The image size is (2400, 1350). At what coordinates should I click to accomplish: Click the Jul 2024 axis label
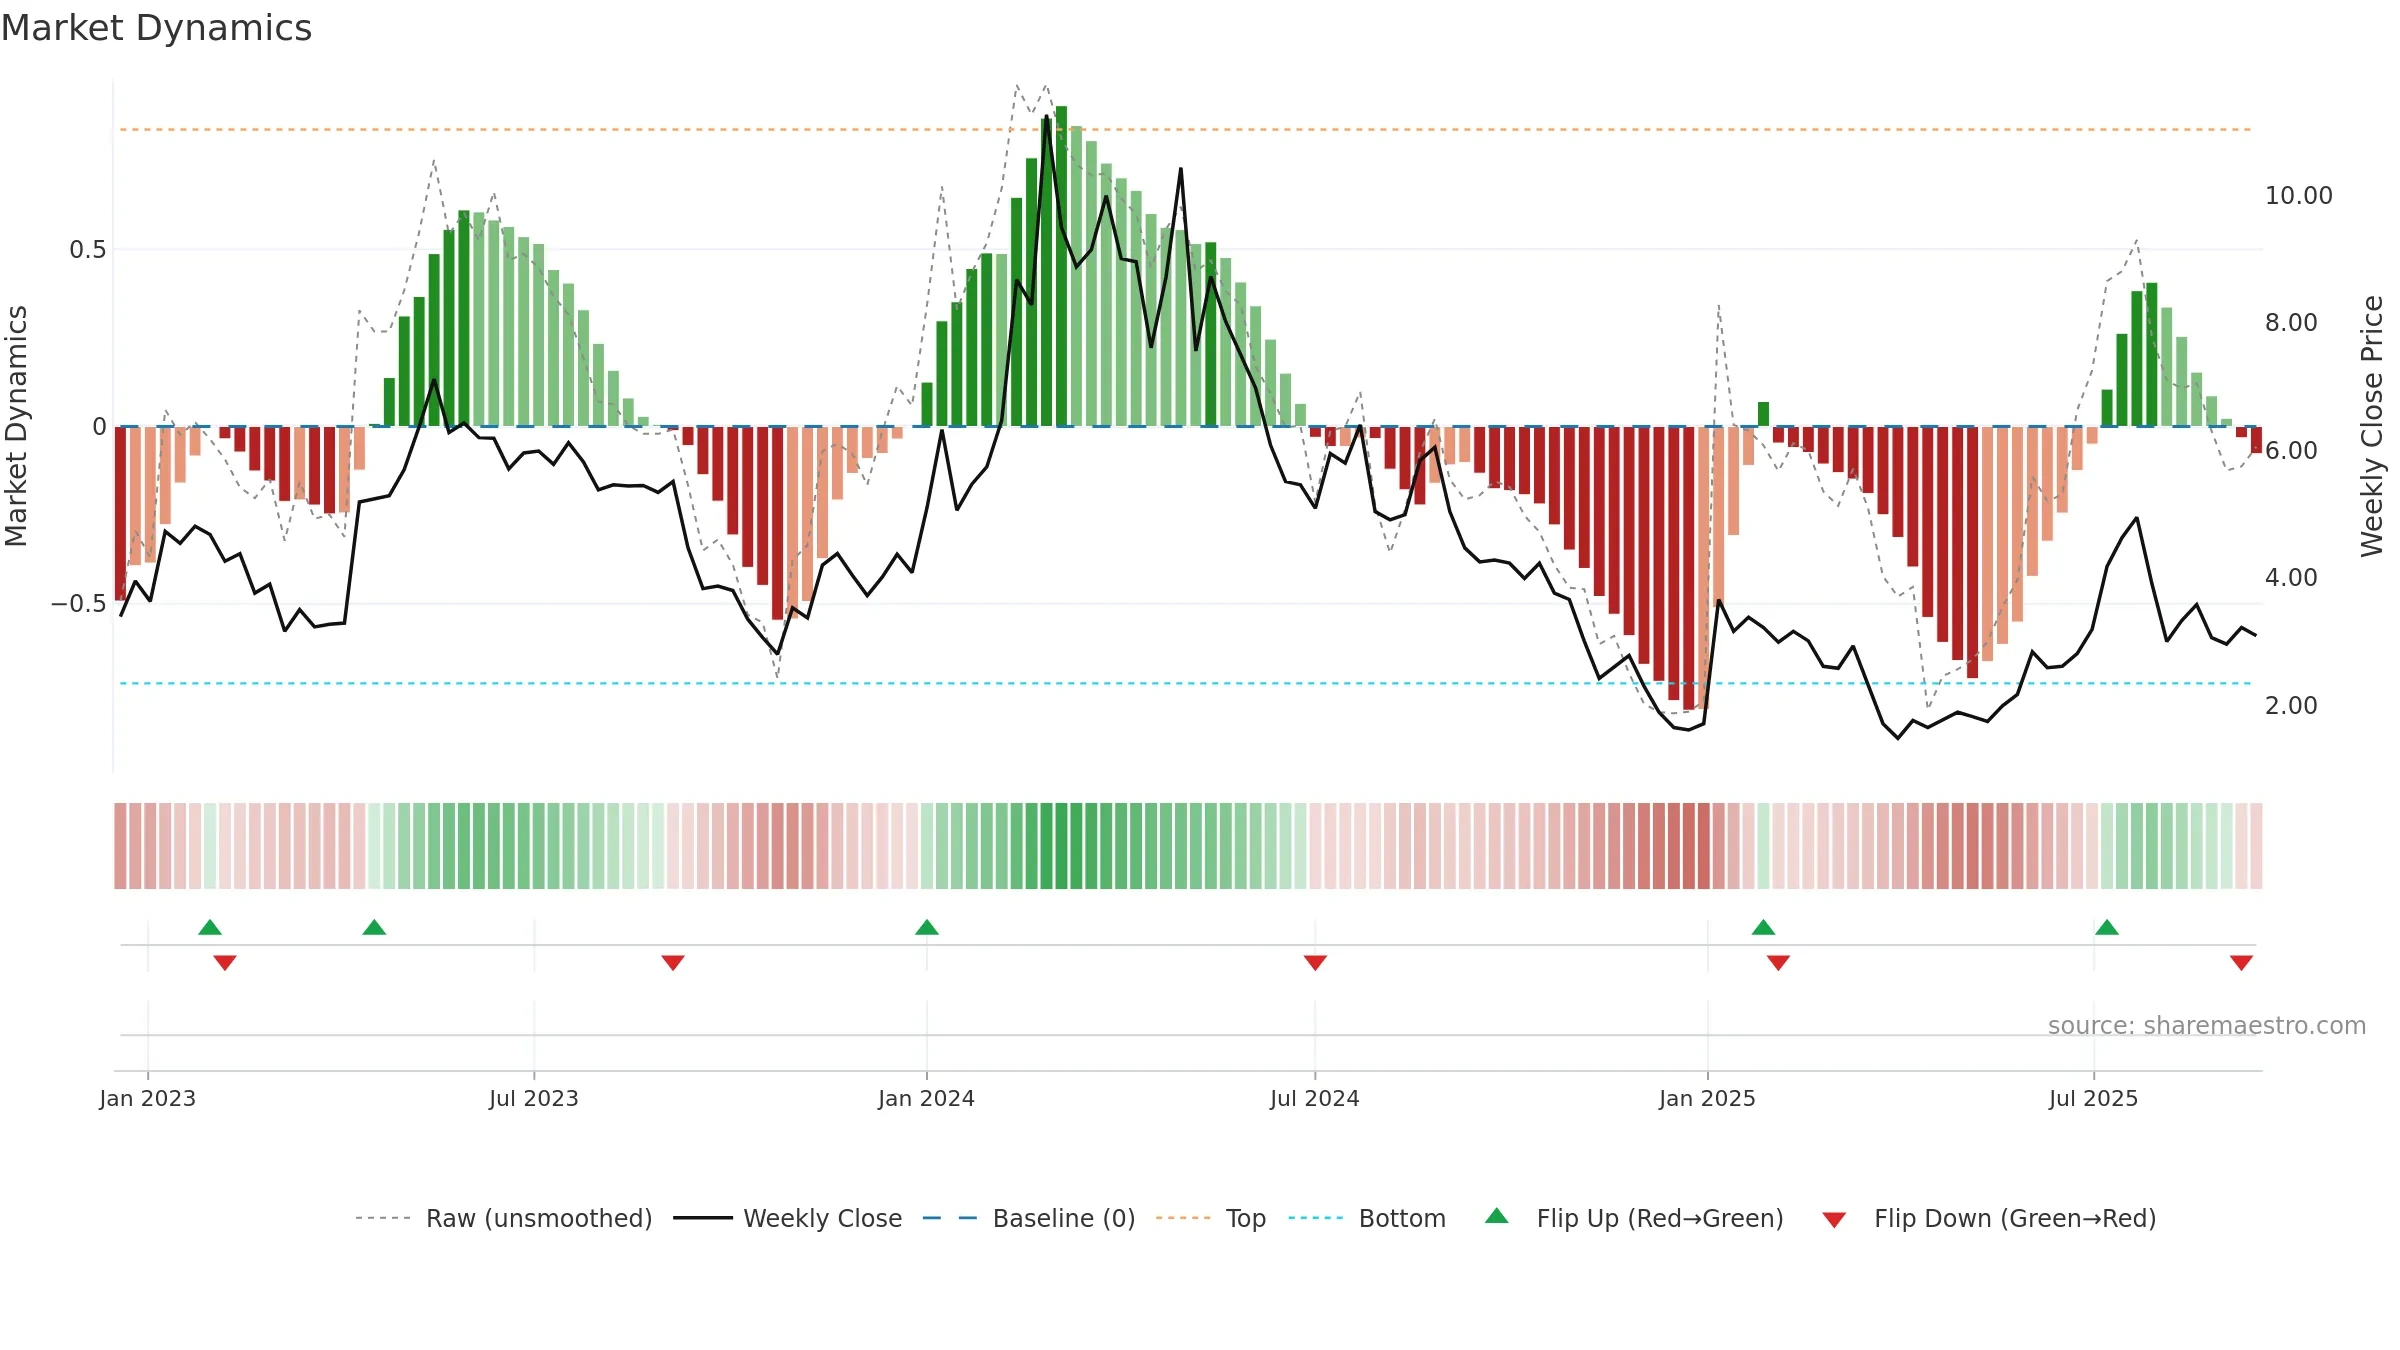tap(1315, 1098)
